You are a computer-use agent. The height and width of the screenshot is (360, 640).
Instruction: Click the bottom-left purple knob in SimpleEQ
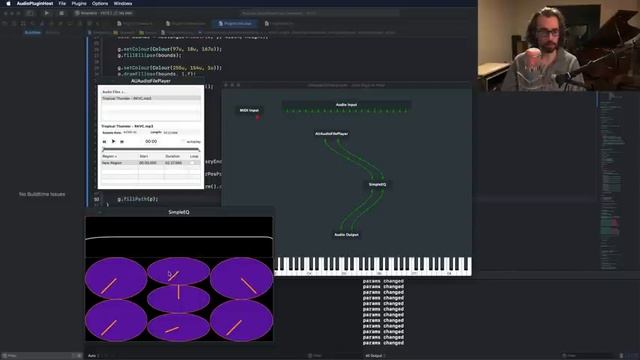[116, 320]
